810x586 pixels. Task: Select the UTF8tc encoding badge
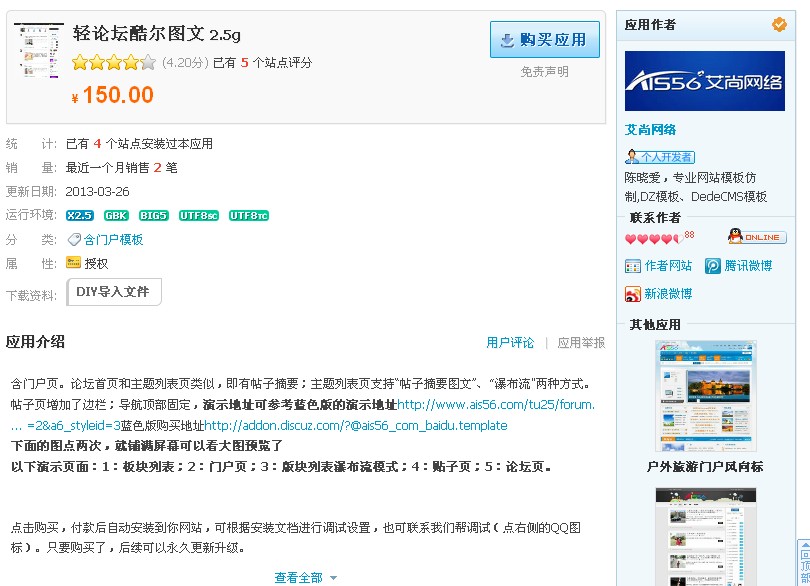249,215
